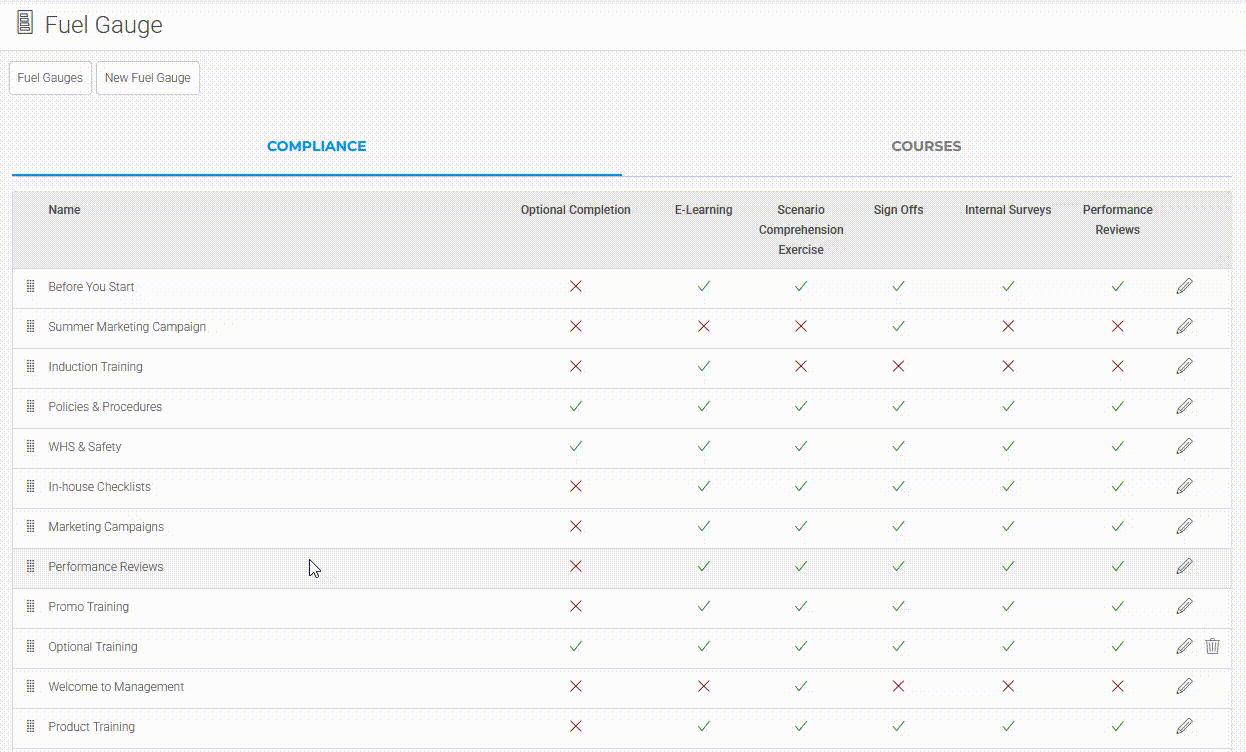
Task: Click the Performance Reviews row name
Action: [x=105, y=567]
